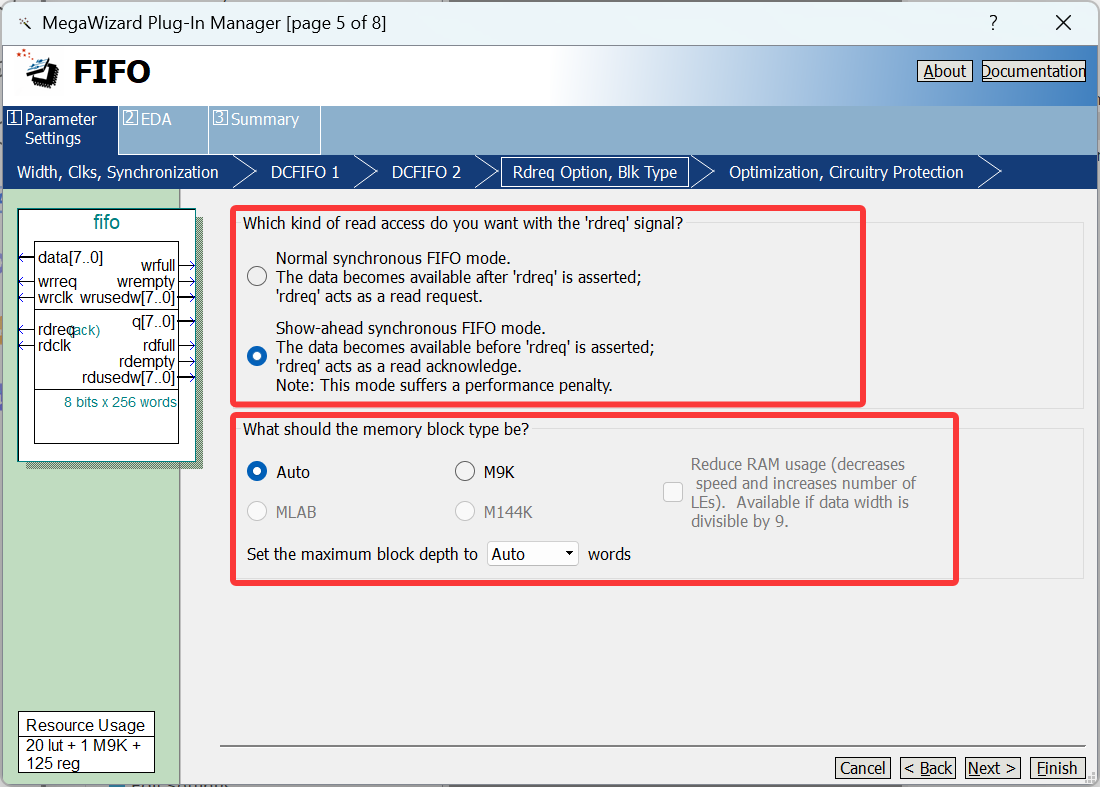Click the fifo block diagram title
Image resolution: width=1100 pixels, height=787 pixels.
pyautogui.click(x=107, y=222)
